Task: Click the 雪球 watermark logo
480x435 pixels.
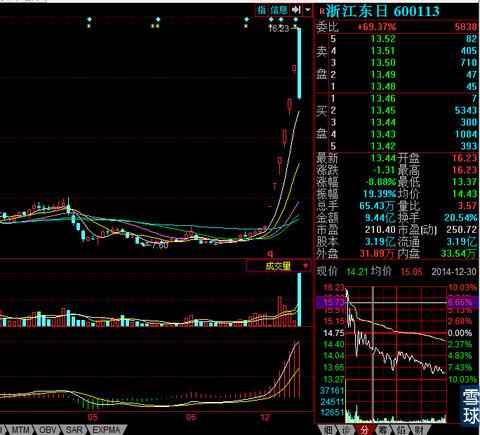Action: click(471, 407)
